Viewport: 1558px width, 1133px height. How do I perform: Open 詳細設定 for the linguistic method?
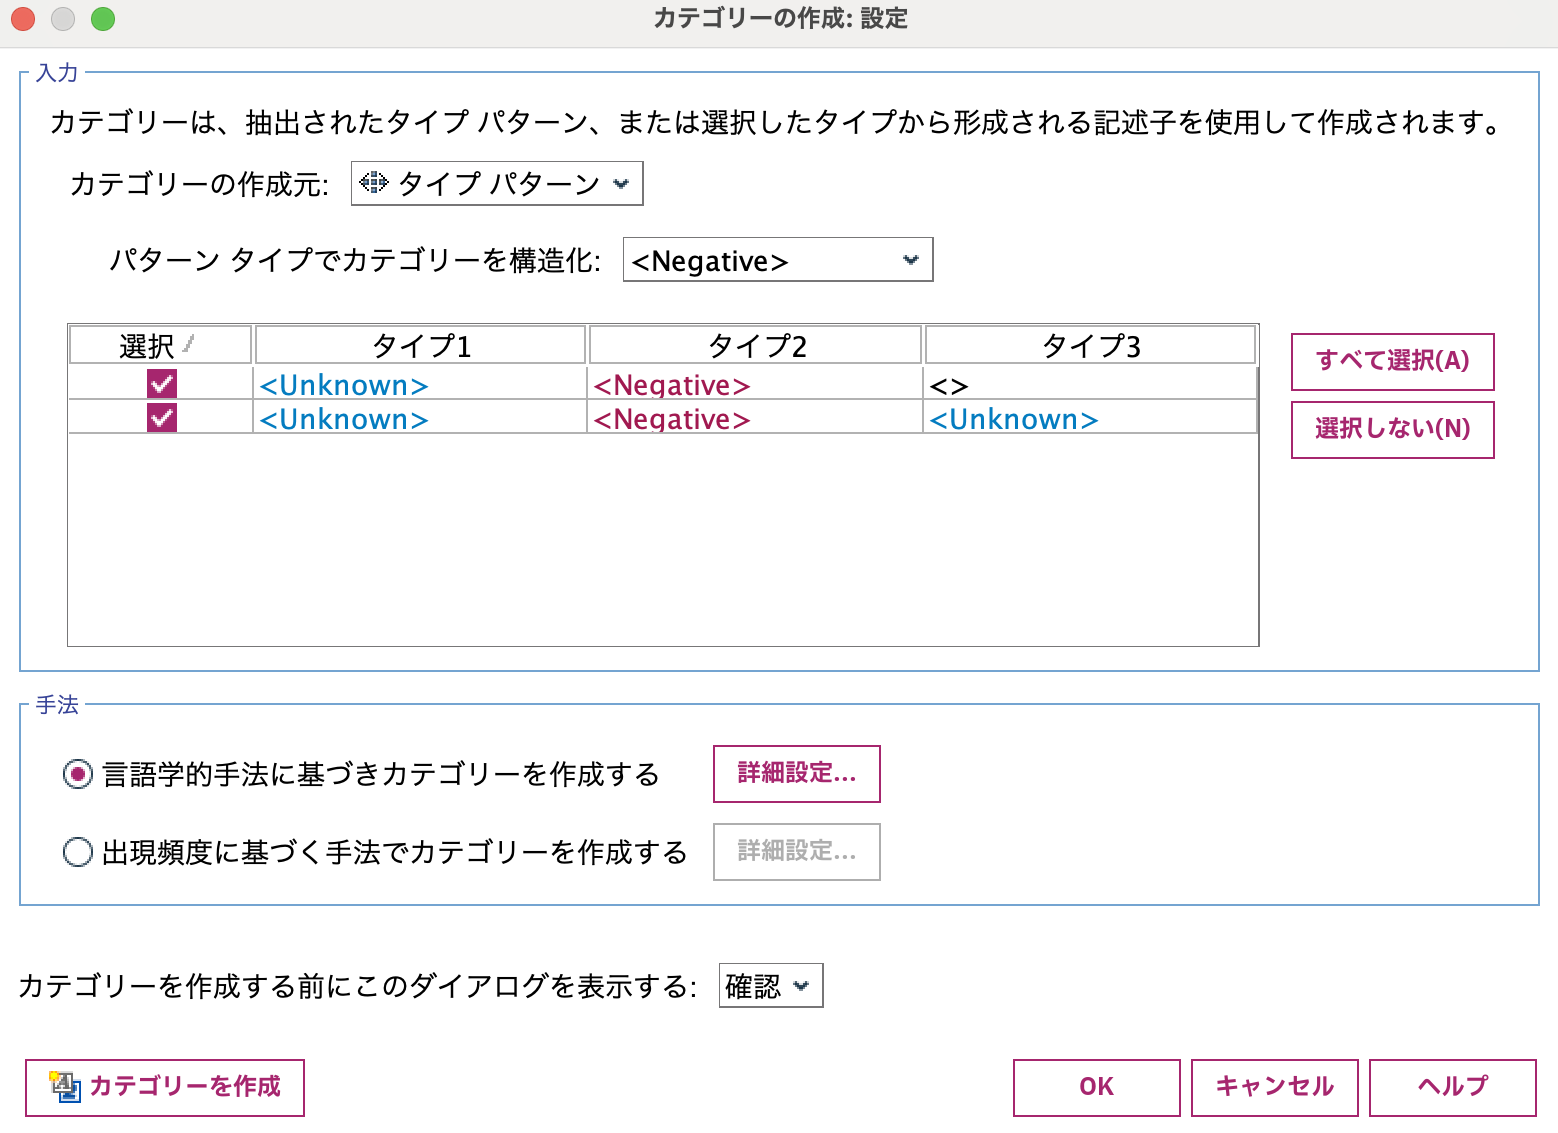(796, 773)
